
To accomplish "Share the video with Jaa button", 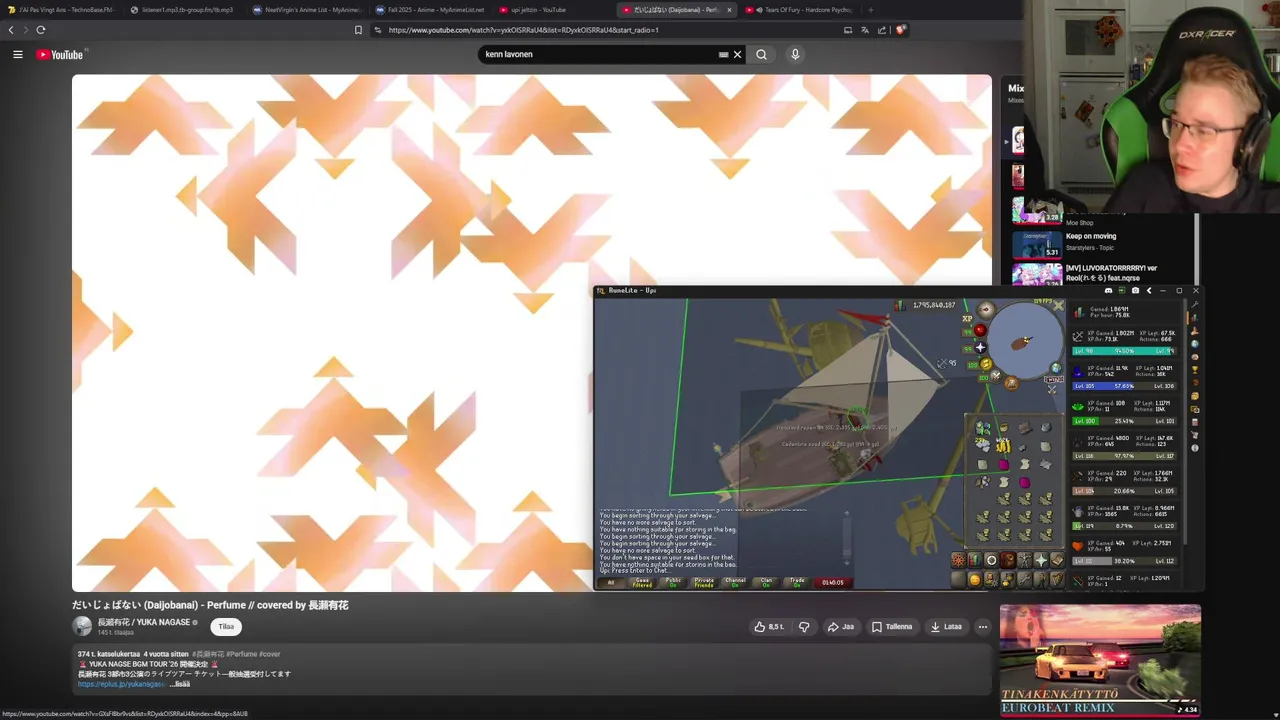I will point(841,627).
